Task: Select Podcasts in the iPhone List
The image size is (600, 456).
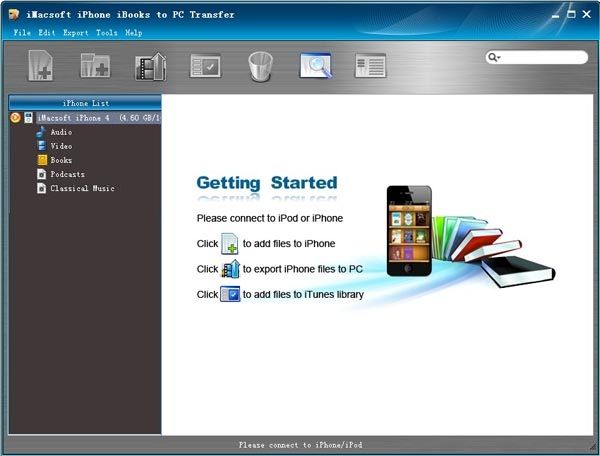Action: 67,174
